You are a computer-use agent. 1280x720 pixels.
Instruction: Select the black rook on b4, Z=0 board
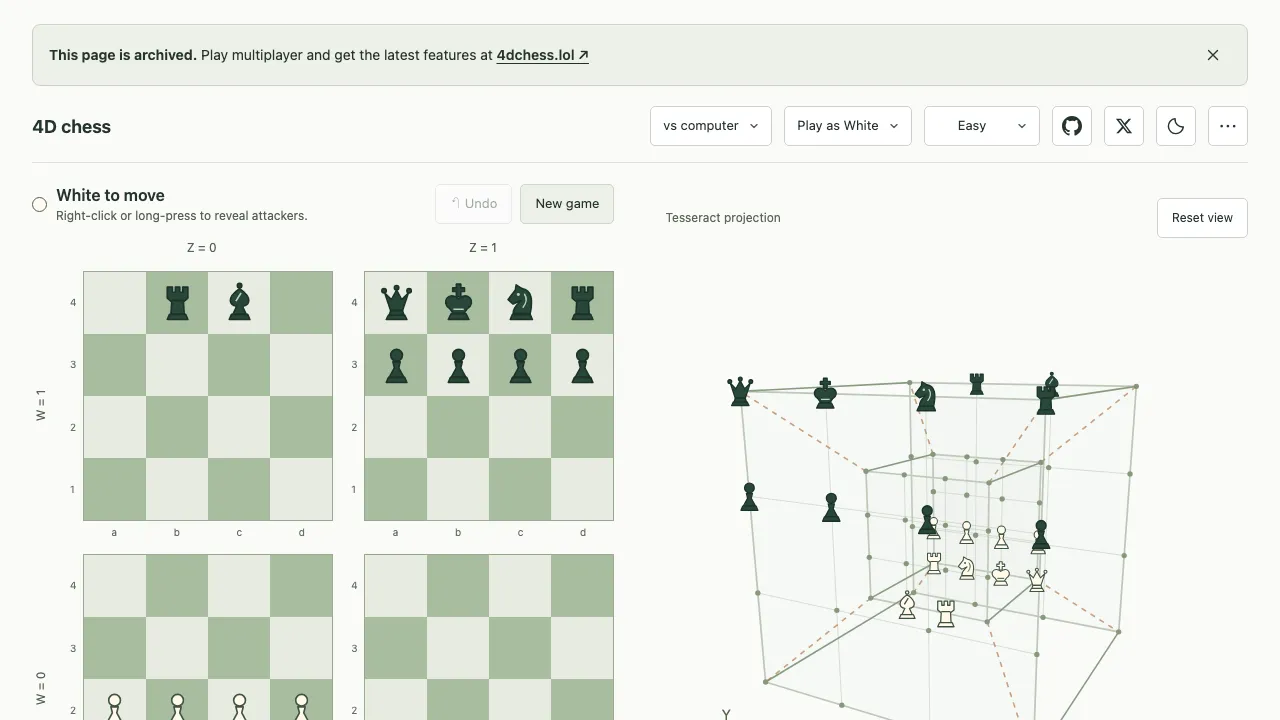pyautogui.click(x=177, y=302)
